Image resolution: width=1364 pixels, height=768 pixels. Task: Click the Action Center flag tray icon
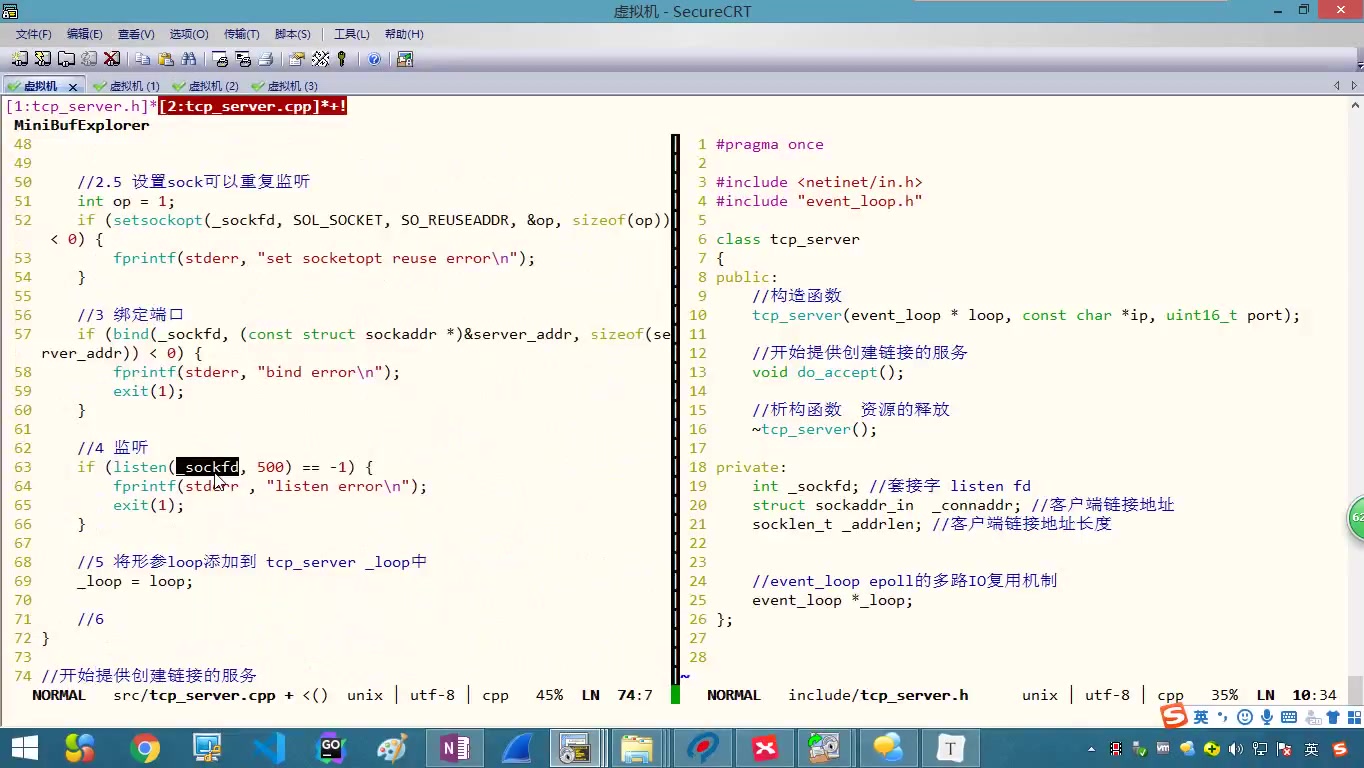(x=1284, y=749)
